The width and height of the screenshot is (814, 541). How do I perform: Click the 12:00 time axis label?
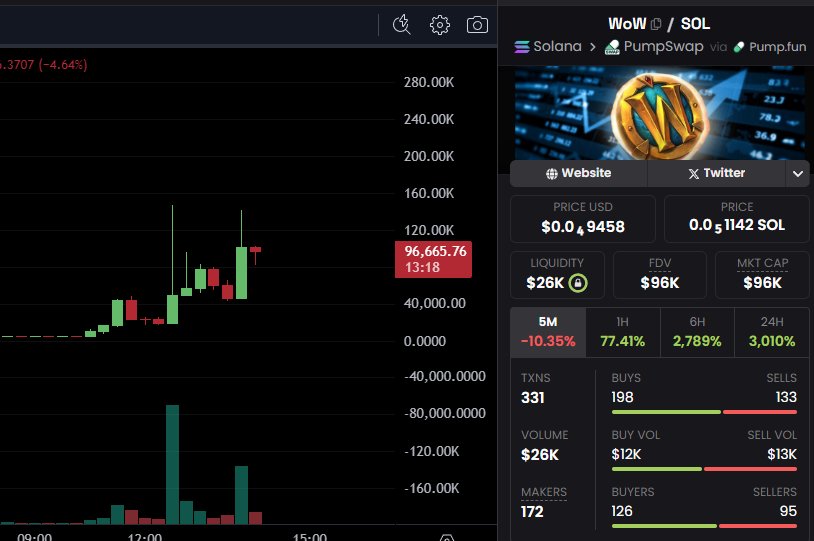coord(144,536)
